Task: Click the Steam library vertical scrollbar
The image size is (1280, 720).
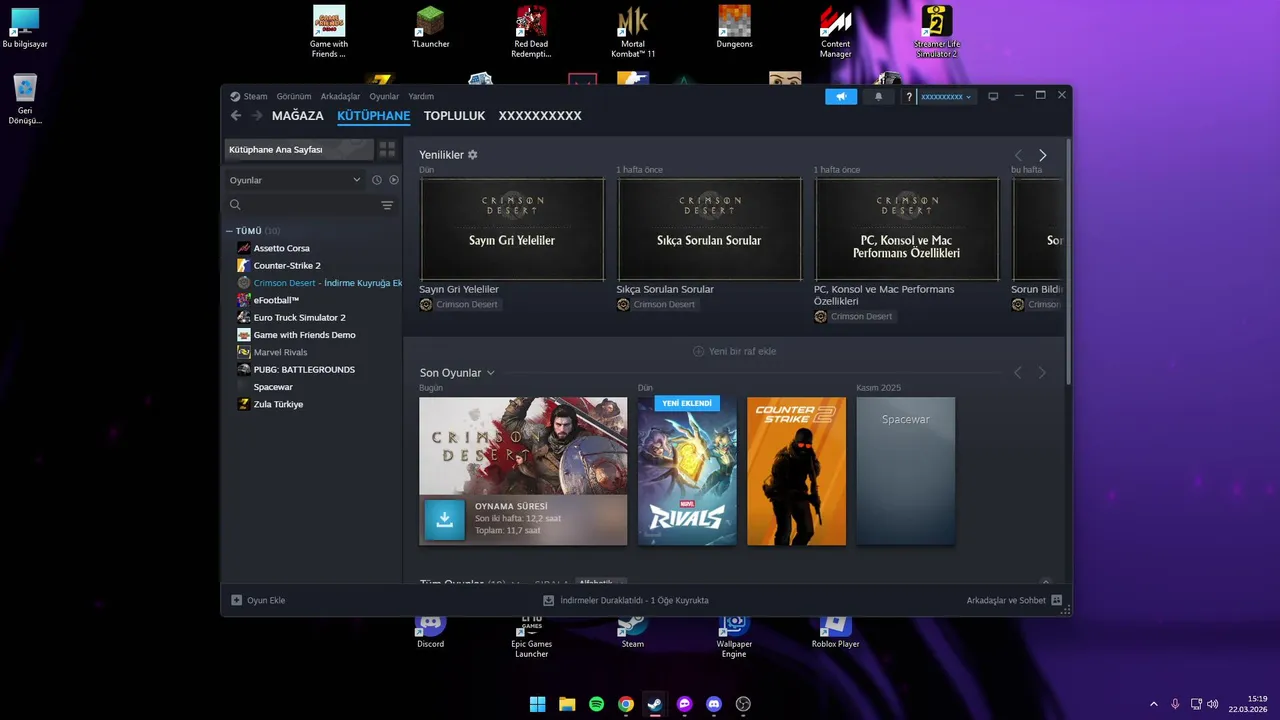Action: pyautogui.click(x=1068, y=260)
